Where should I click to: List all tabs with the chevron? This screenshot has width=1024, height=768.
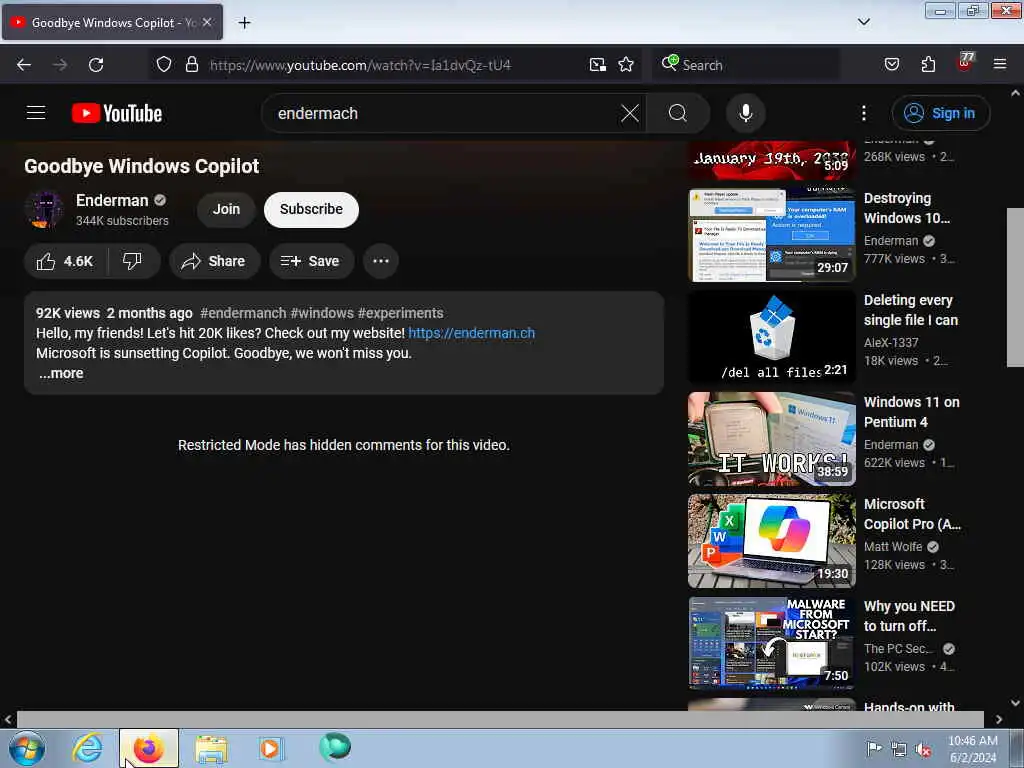pos(863,22)
